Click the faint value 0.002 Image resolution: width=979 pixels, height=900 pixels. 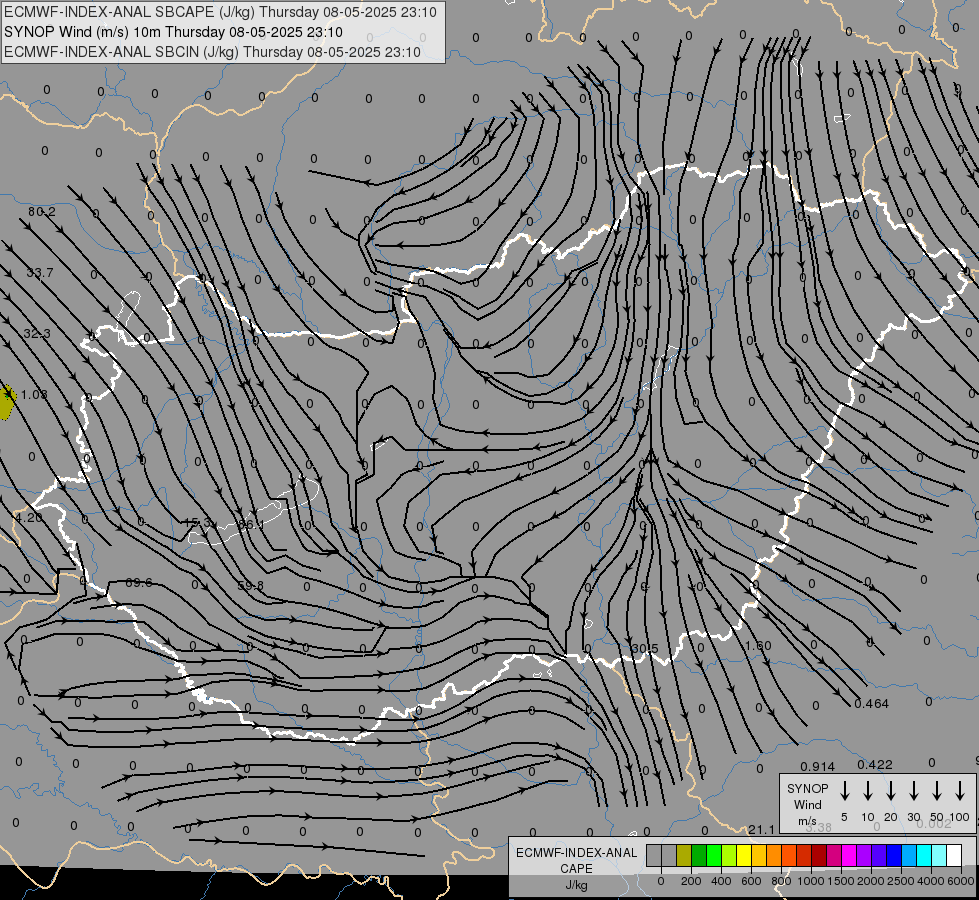[x=934, y=824]
